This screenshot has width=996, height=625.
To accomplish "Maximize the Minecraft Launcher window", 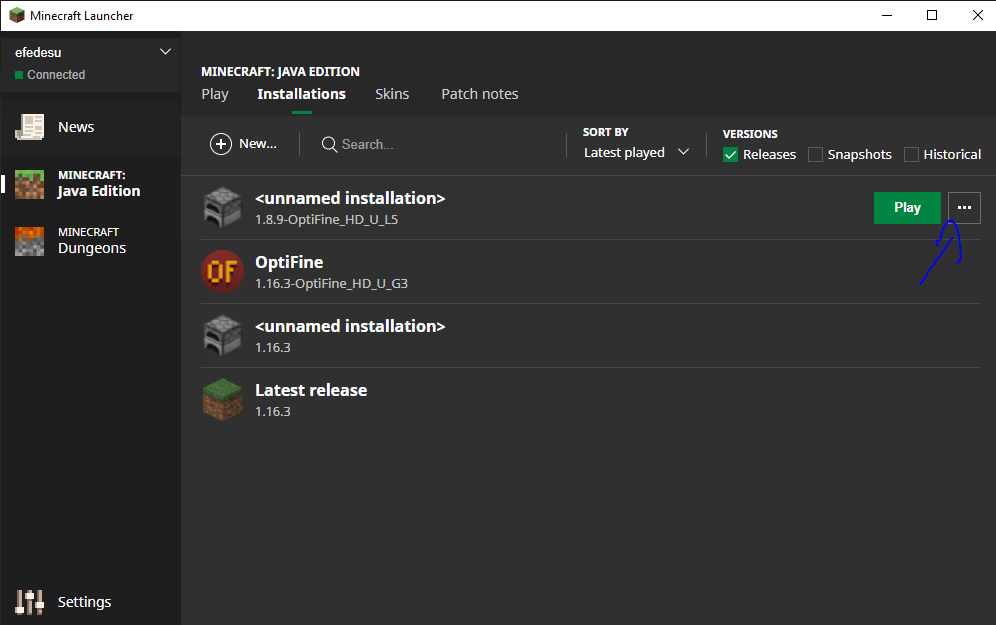I will (932, 15).
